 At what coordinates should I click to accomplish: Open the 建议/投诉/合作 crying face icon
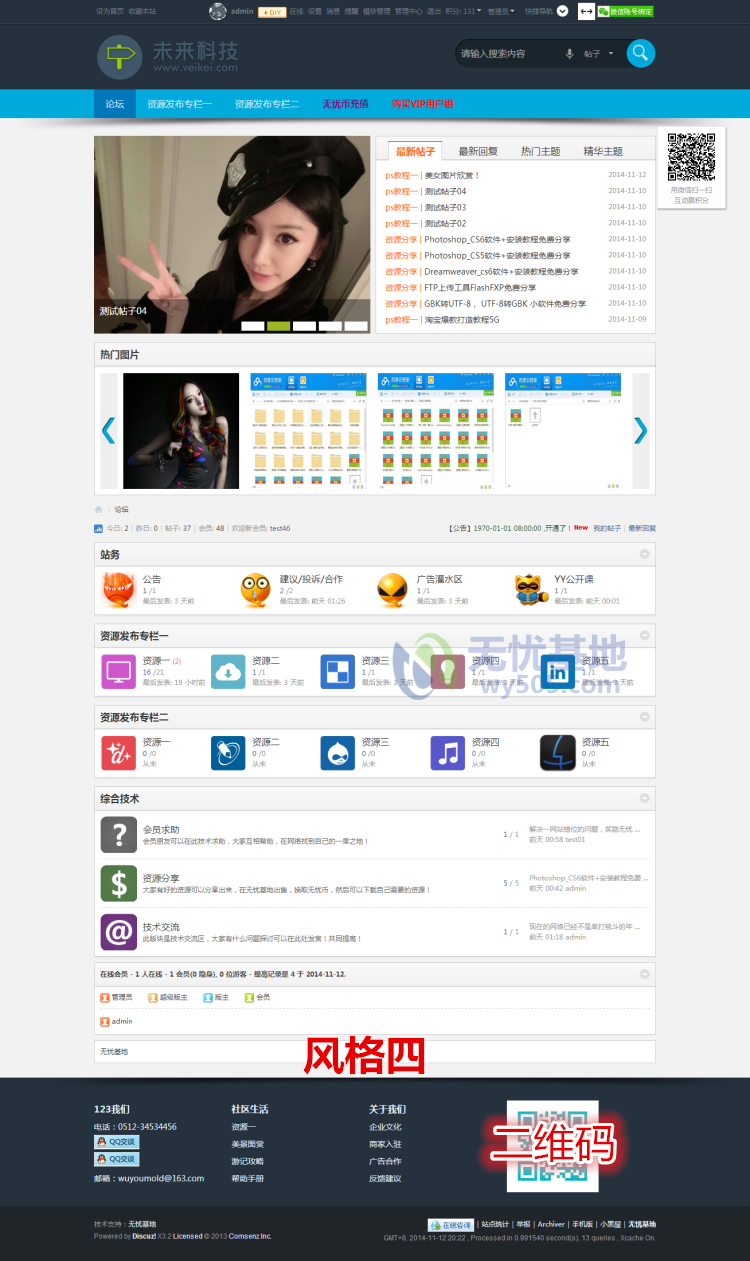tap(255, 590)
